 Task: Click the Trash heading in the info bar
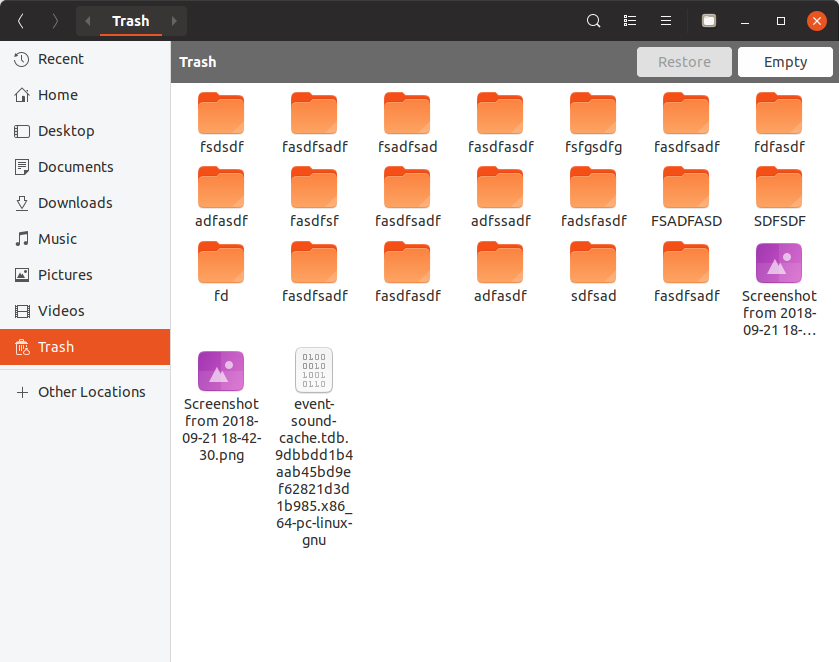pyautogui.click(x=198, y=62)
